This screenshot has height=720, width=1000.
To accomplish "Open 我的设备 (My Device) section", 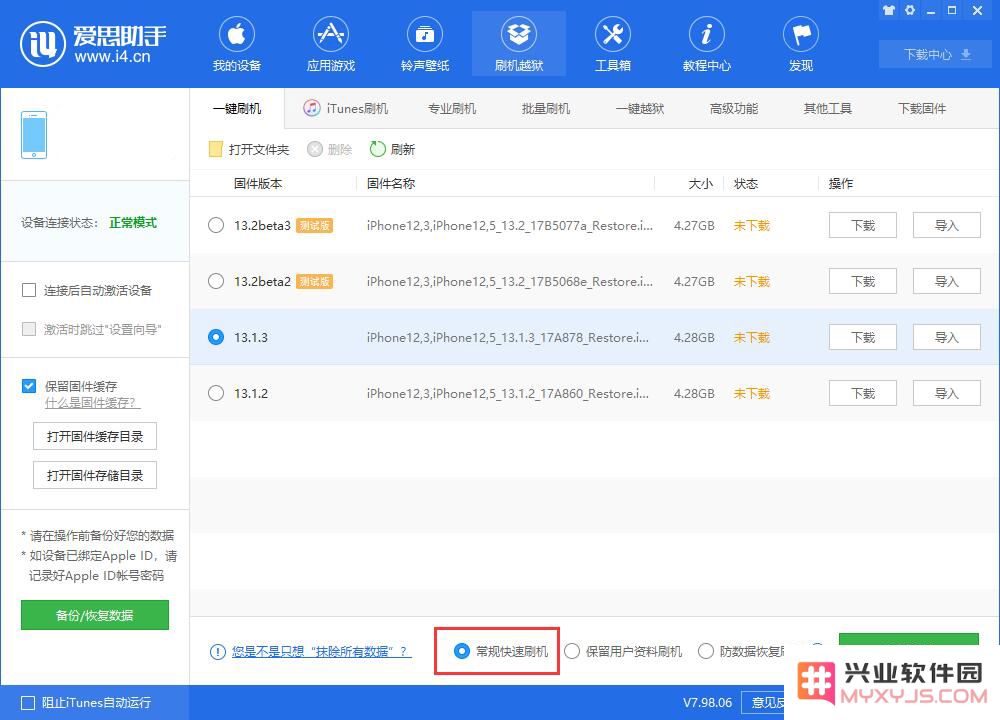I will pos(237,44).
